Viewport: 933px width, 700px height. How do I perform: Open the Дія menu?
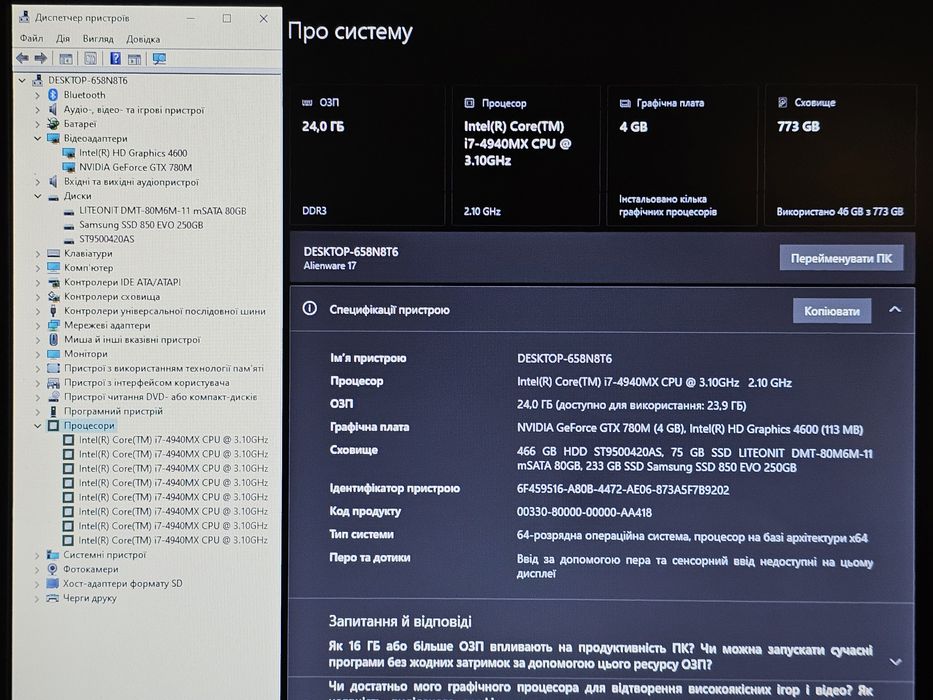[x=63, y=39]
